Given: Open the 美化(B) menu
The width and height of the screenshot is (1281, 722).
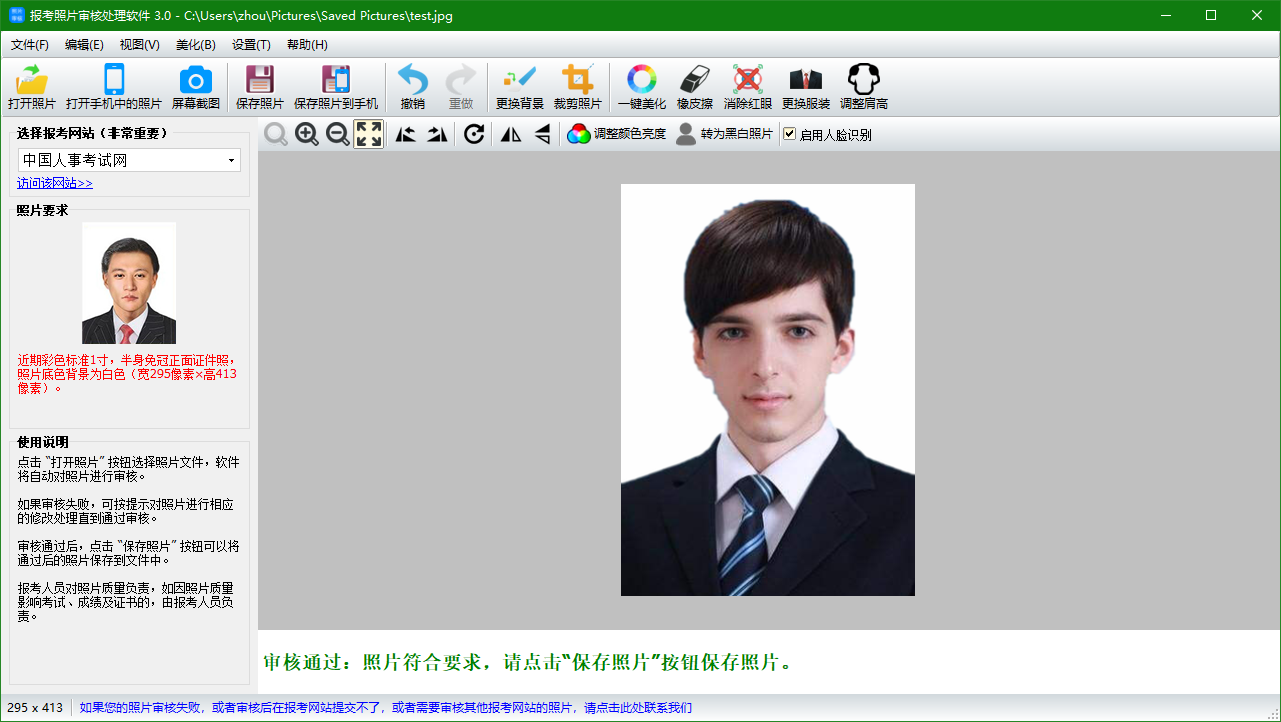Looking at the screenshot, I should tap(196, 45).
